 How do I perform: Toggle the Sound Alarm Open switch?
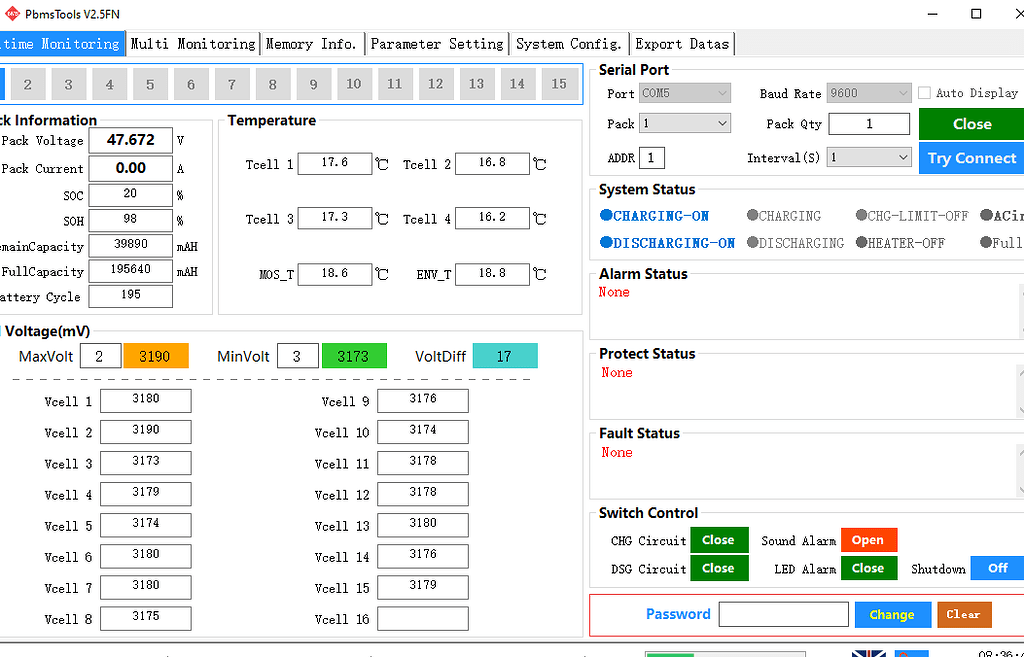pyautogui.click(x=868, y=540)
